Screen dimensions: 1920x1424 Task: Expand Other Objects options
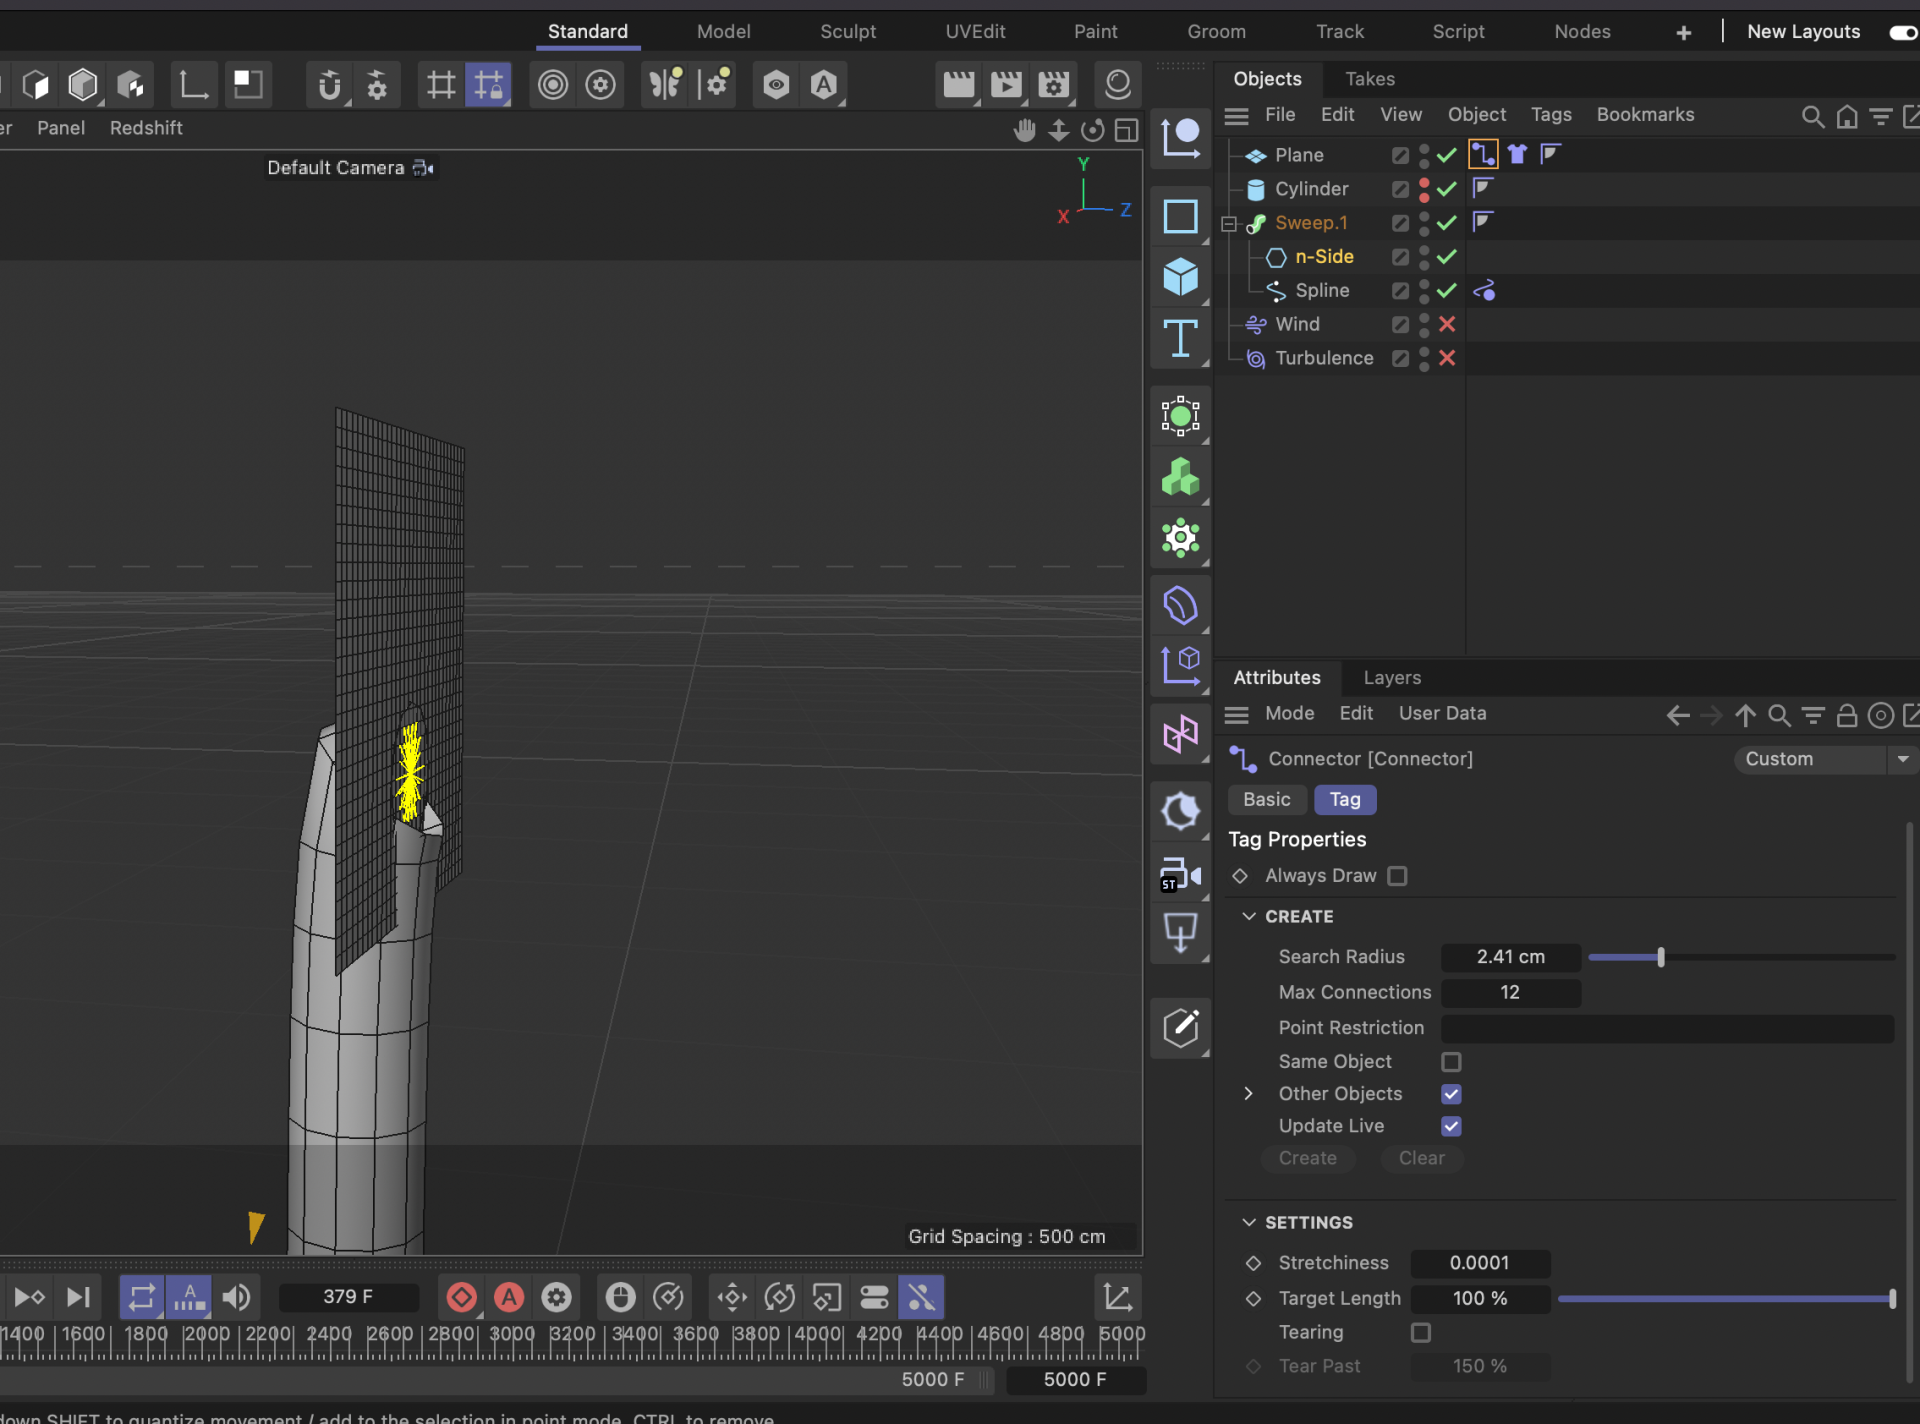pos(1249,1094)
